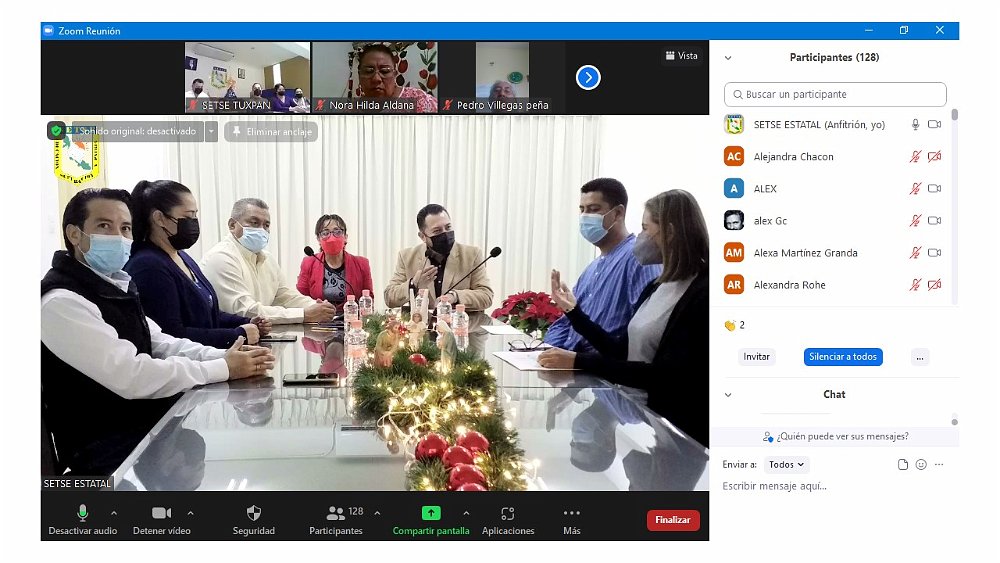Image resolution: width=1000 pixels, height=563 pixels.
Task: Click the participants list scrollbar
Action: click(x=954, y=200)
